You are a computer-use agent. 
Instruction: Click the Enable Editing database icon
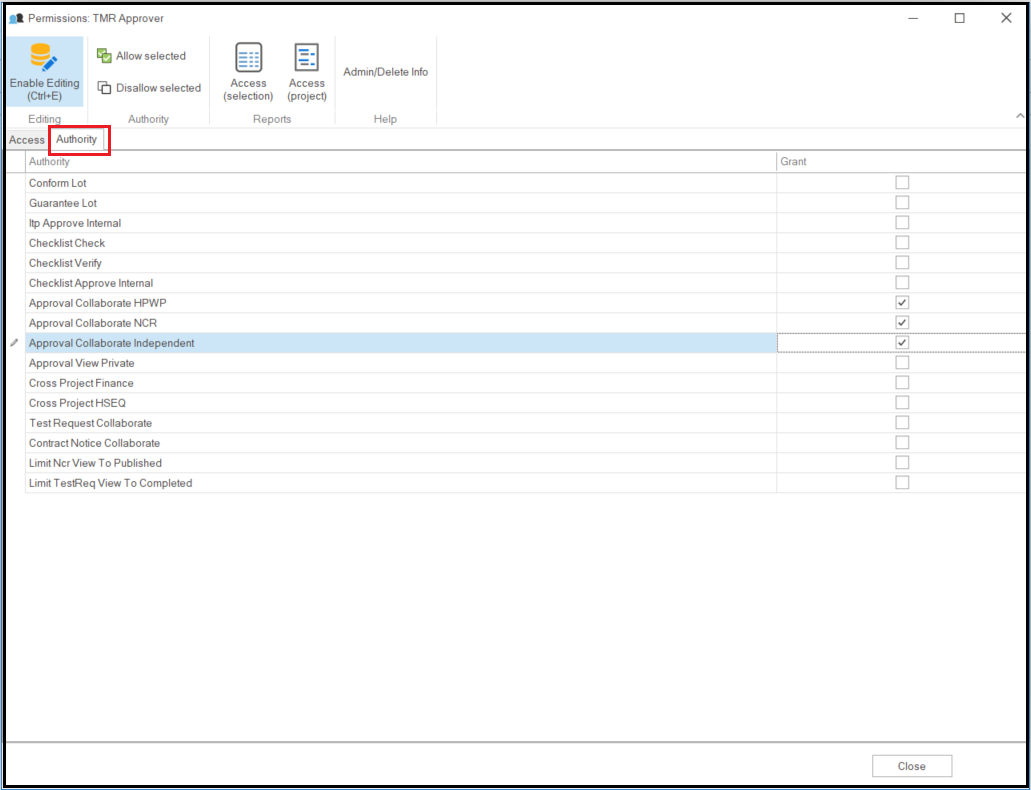click(45, 58)
